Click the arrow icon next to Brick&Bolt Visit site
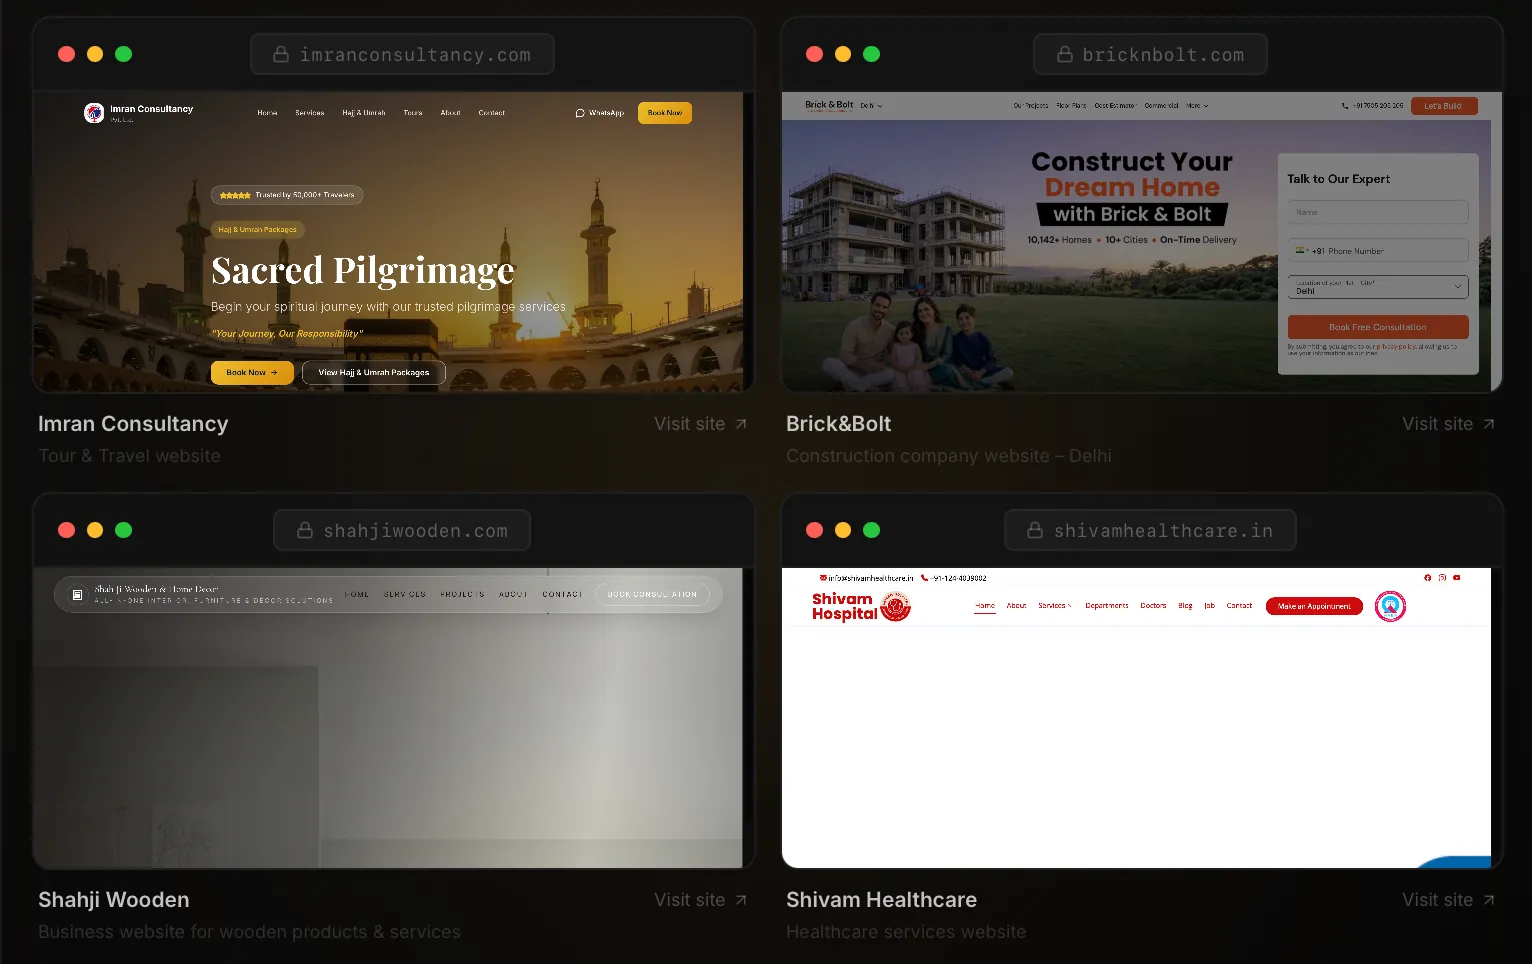 [1489, 424]
